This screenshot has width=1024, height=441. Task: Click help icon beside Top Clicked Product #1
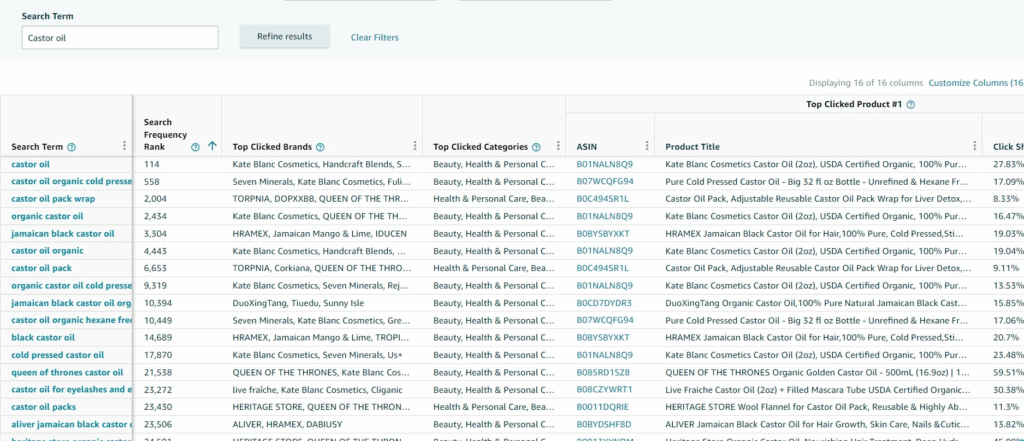pos(911,105)
